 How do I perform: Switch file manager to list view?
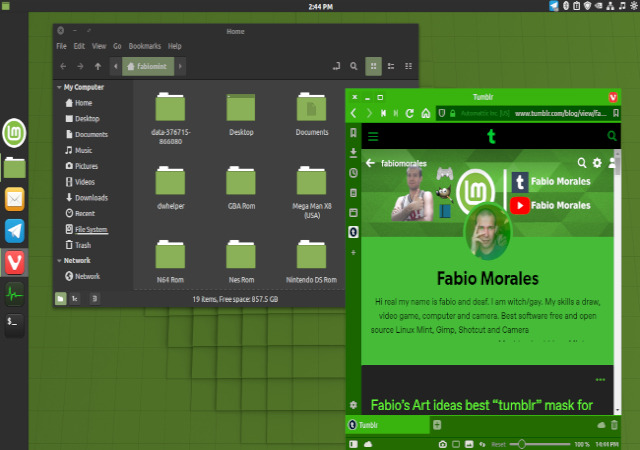[391, 66]
